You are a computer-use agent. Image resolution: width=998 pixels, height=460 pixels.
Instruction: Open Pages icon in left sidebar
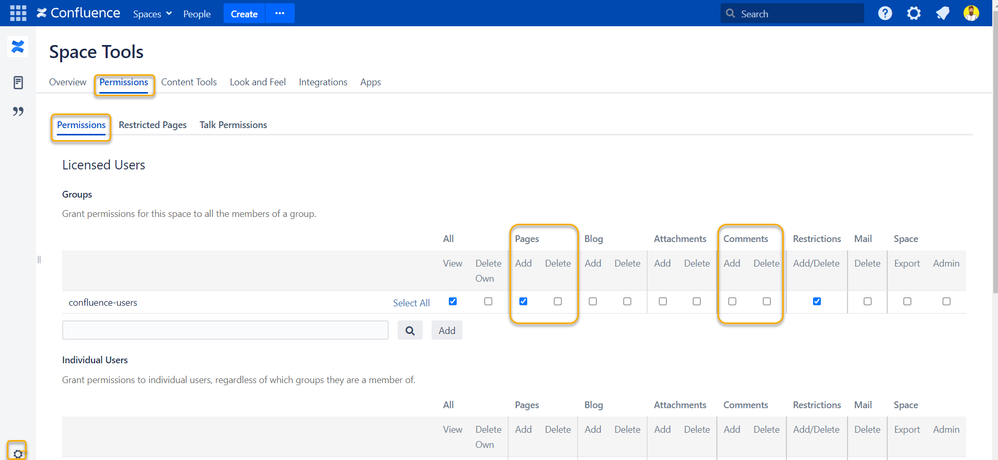[x=18, y=82]
